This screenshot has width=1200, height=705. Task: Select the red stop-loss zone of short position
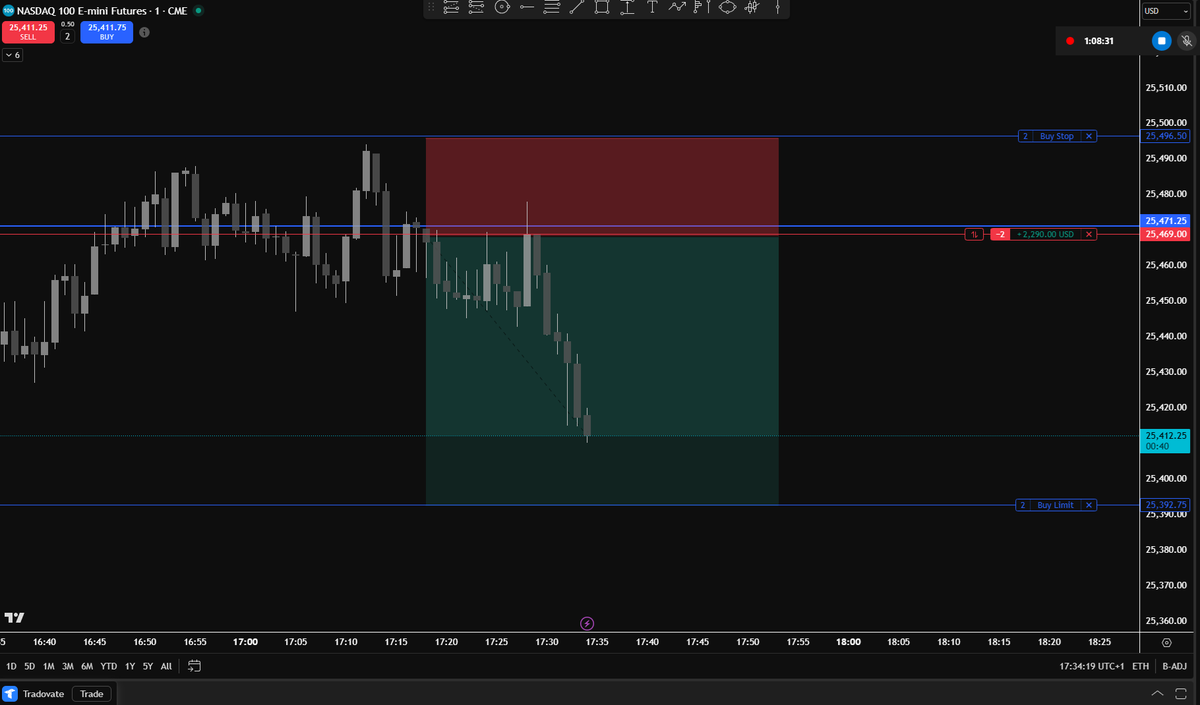click(x=602, y=186)
